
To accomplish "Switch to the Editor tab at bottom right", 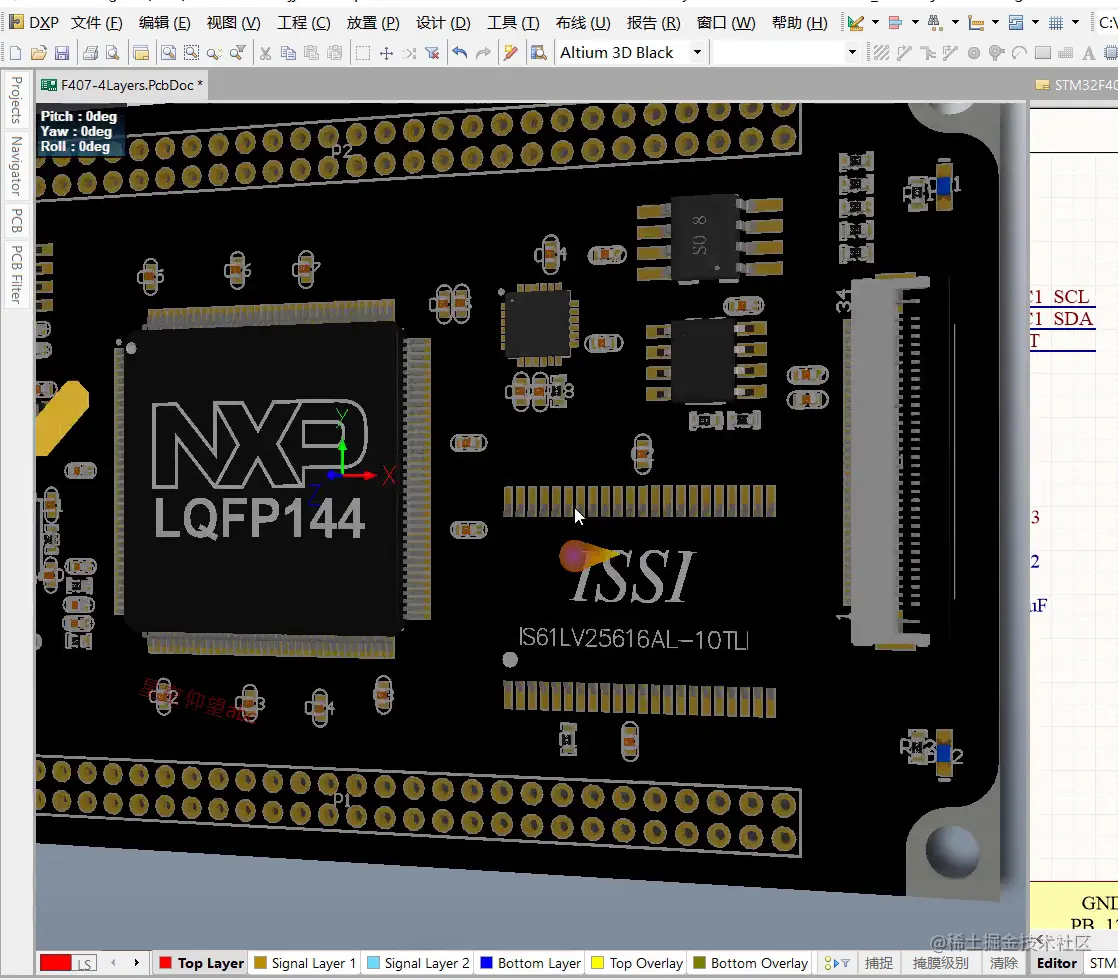I will 1056,963.
